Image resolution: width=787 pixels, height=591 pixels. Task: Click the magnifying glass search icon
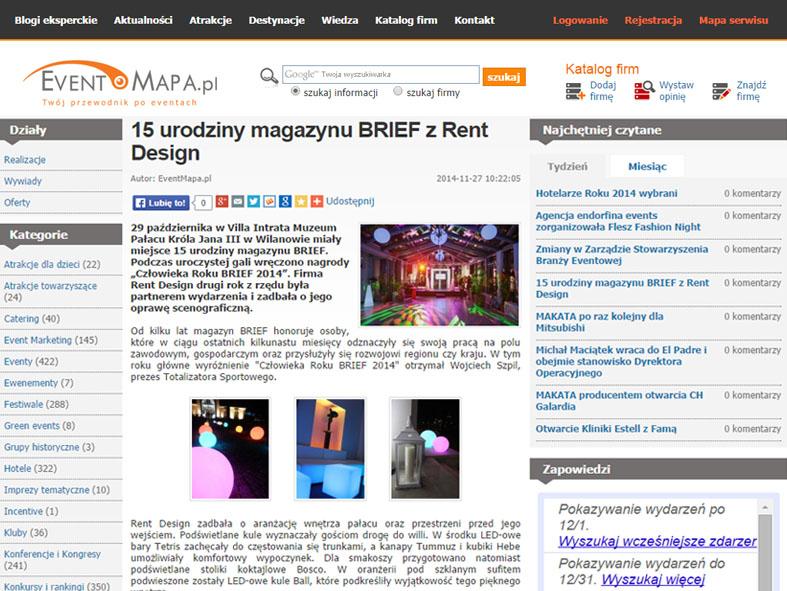269,76
